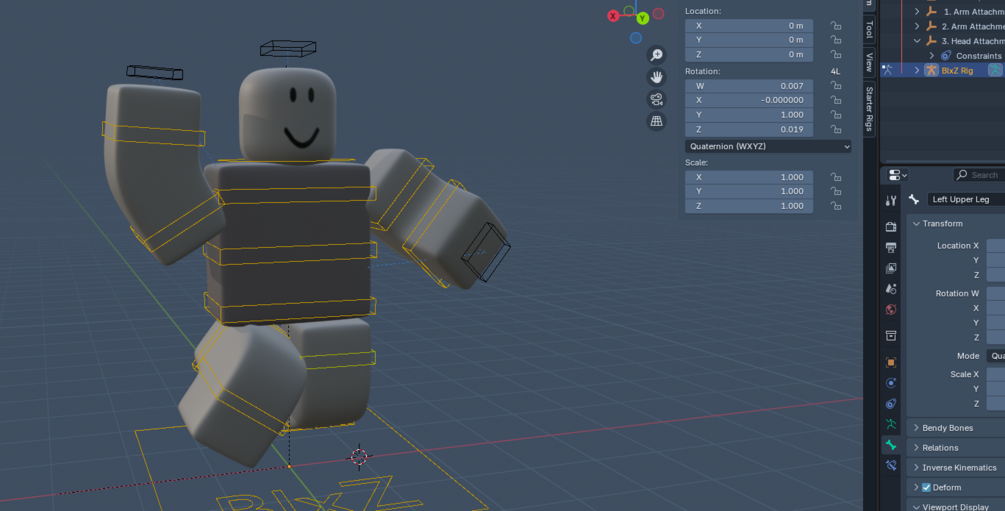Open the Output properties tab (printer icon)
The image size is (1005, 511).
click(x=891, y=247)
